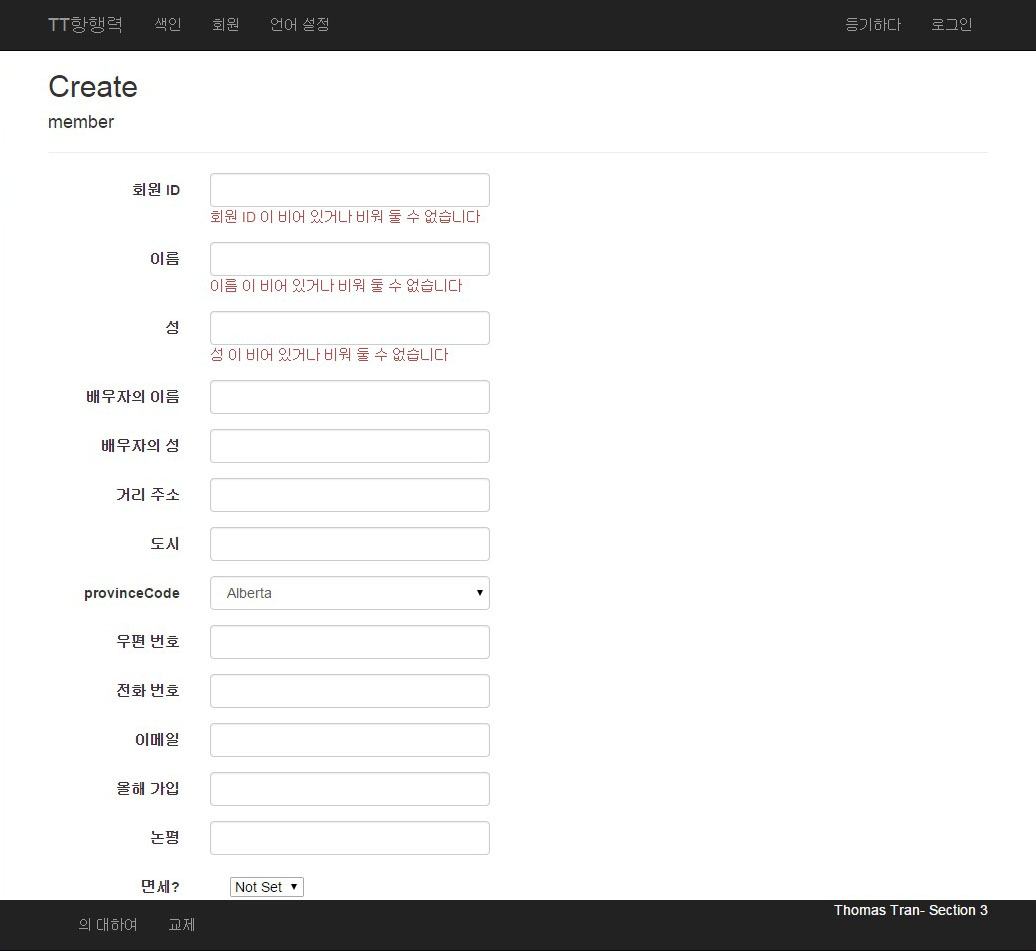Open the 면세? Not Set dropdown
The image size is (1036, 951).
click(266, 887)
